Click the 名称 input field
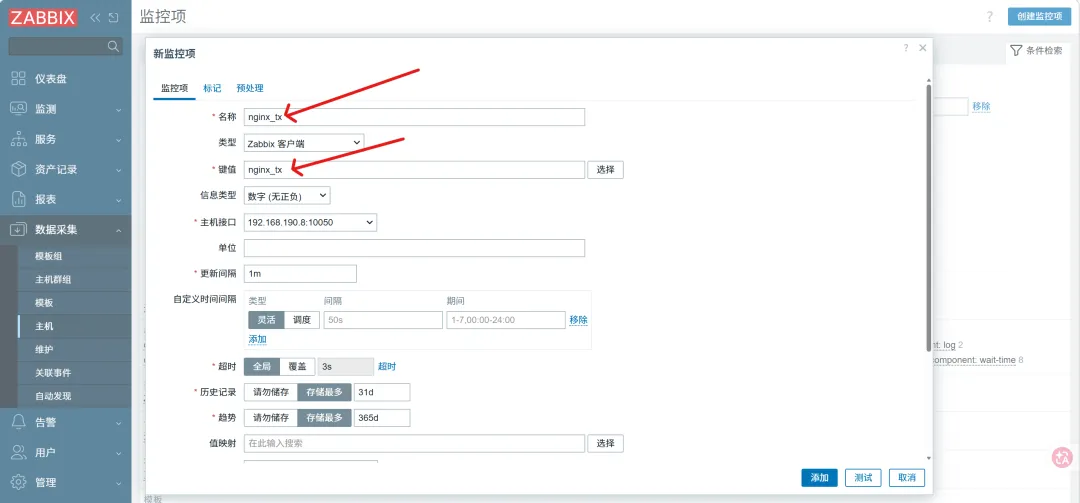This screenshot has width=1080, height=503. (415, 117)
